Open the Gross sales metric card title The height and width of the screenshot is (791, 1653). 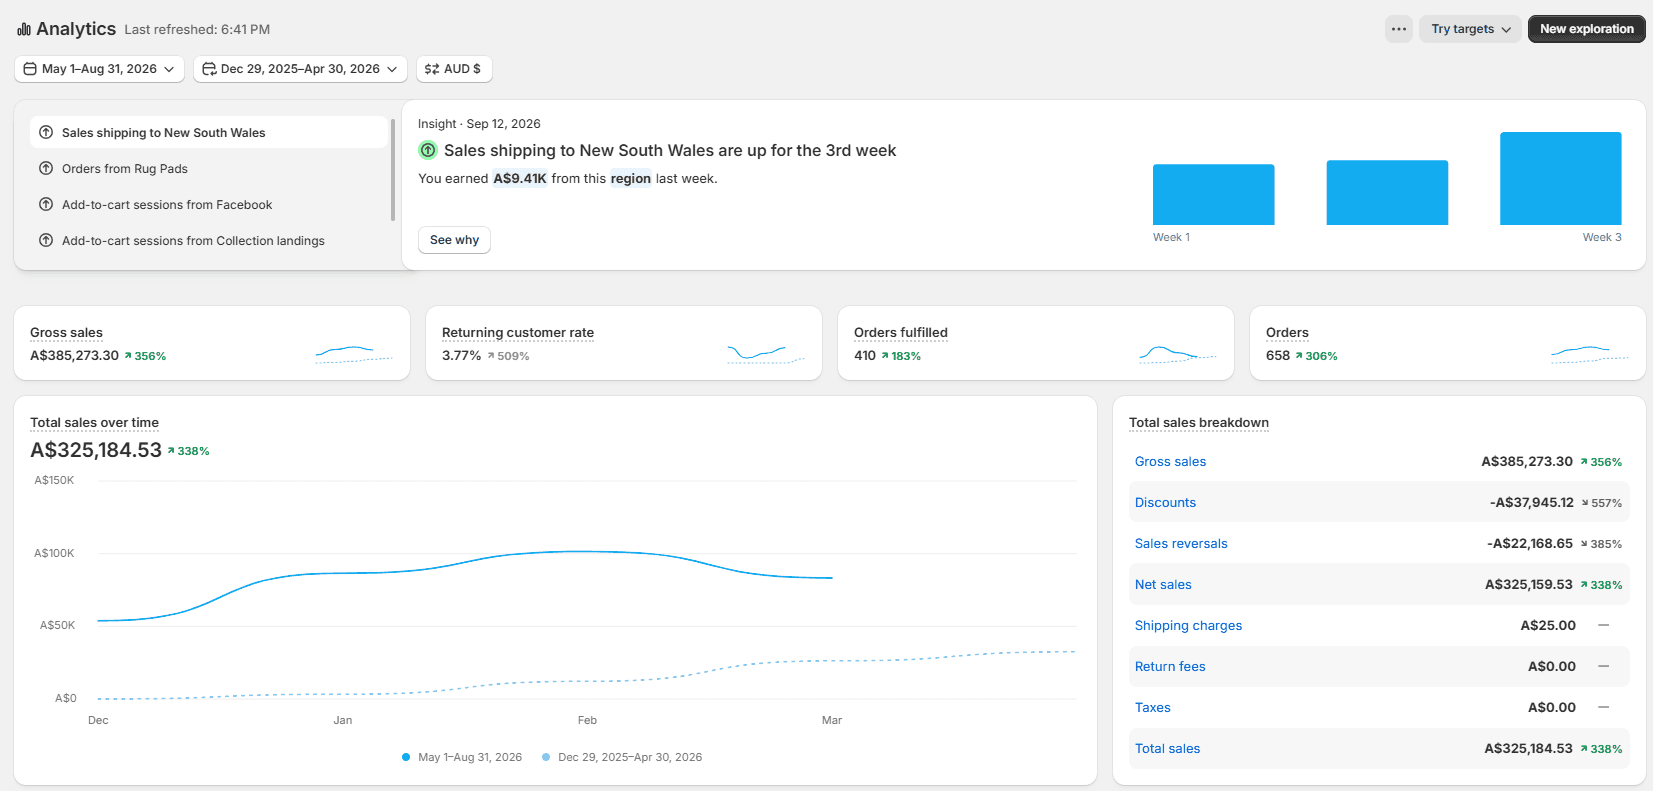[x=66, y=333]
